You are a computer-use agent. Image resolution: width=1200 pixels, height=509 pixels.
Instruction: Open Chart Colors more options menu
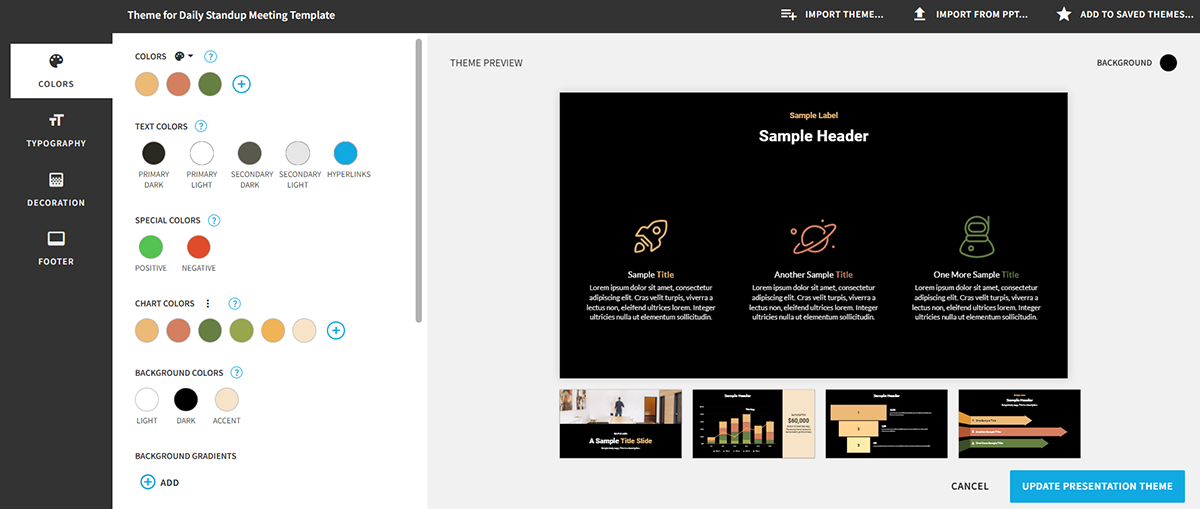pos(208,303)
